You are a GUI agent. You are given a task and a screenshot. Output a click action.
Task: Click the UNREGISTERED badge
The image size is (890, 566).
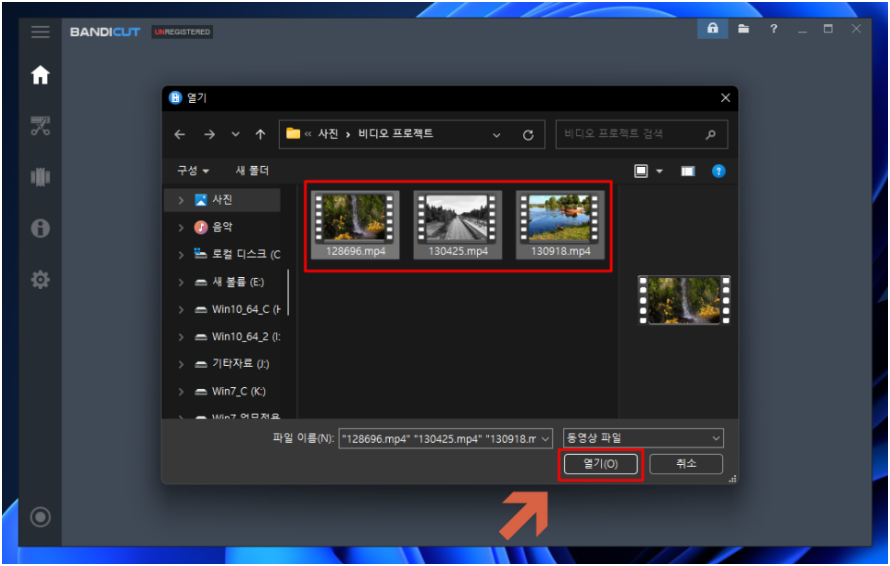coord(182,32)
